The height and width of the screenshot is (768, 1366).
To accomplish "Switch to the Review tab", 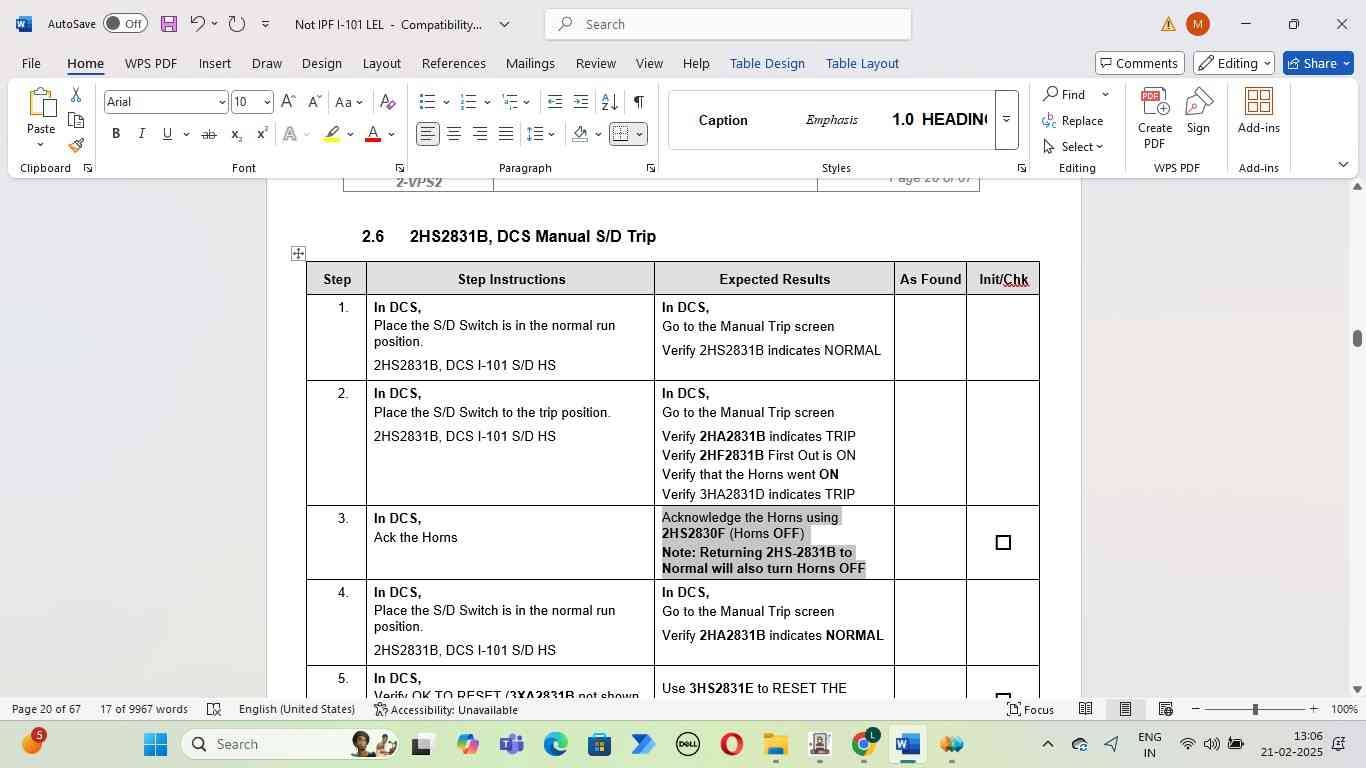I will [595, 63].
